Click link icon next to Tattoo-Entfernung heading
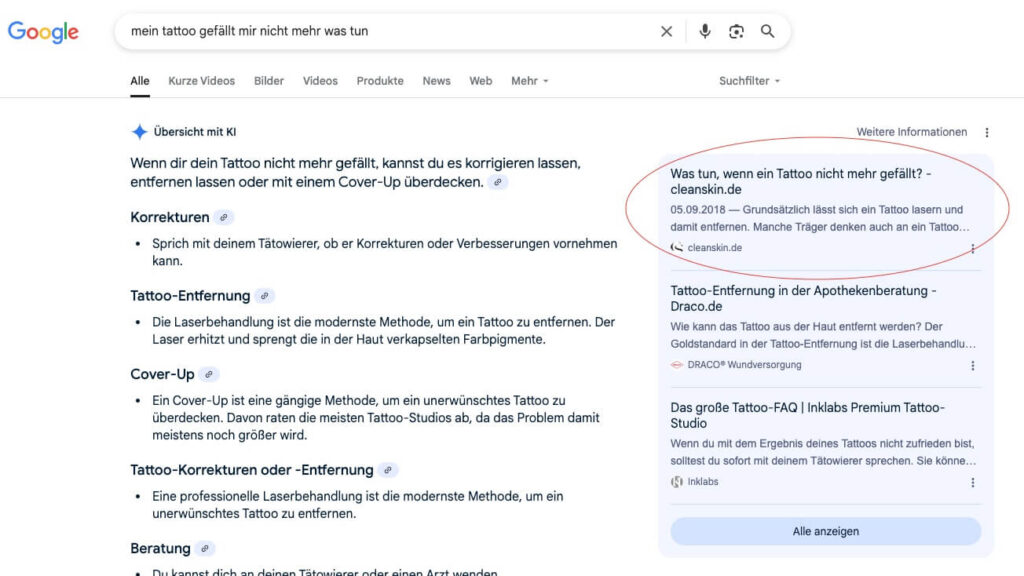The height and width of the screenshot is (576, 1024). pyautogui.click(x=264, y=296)
